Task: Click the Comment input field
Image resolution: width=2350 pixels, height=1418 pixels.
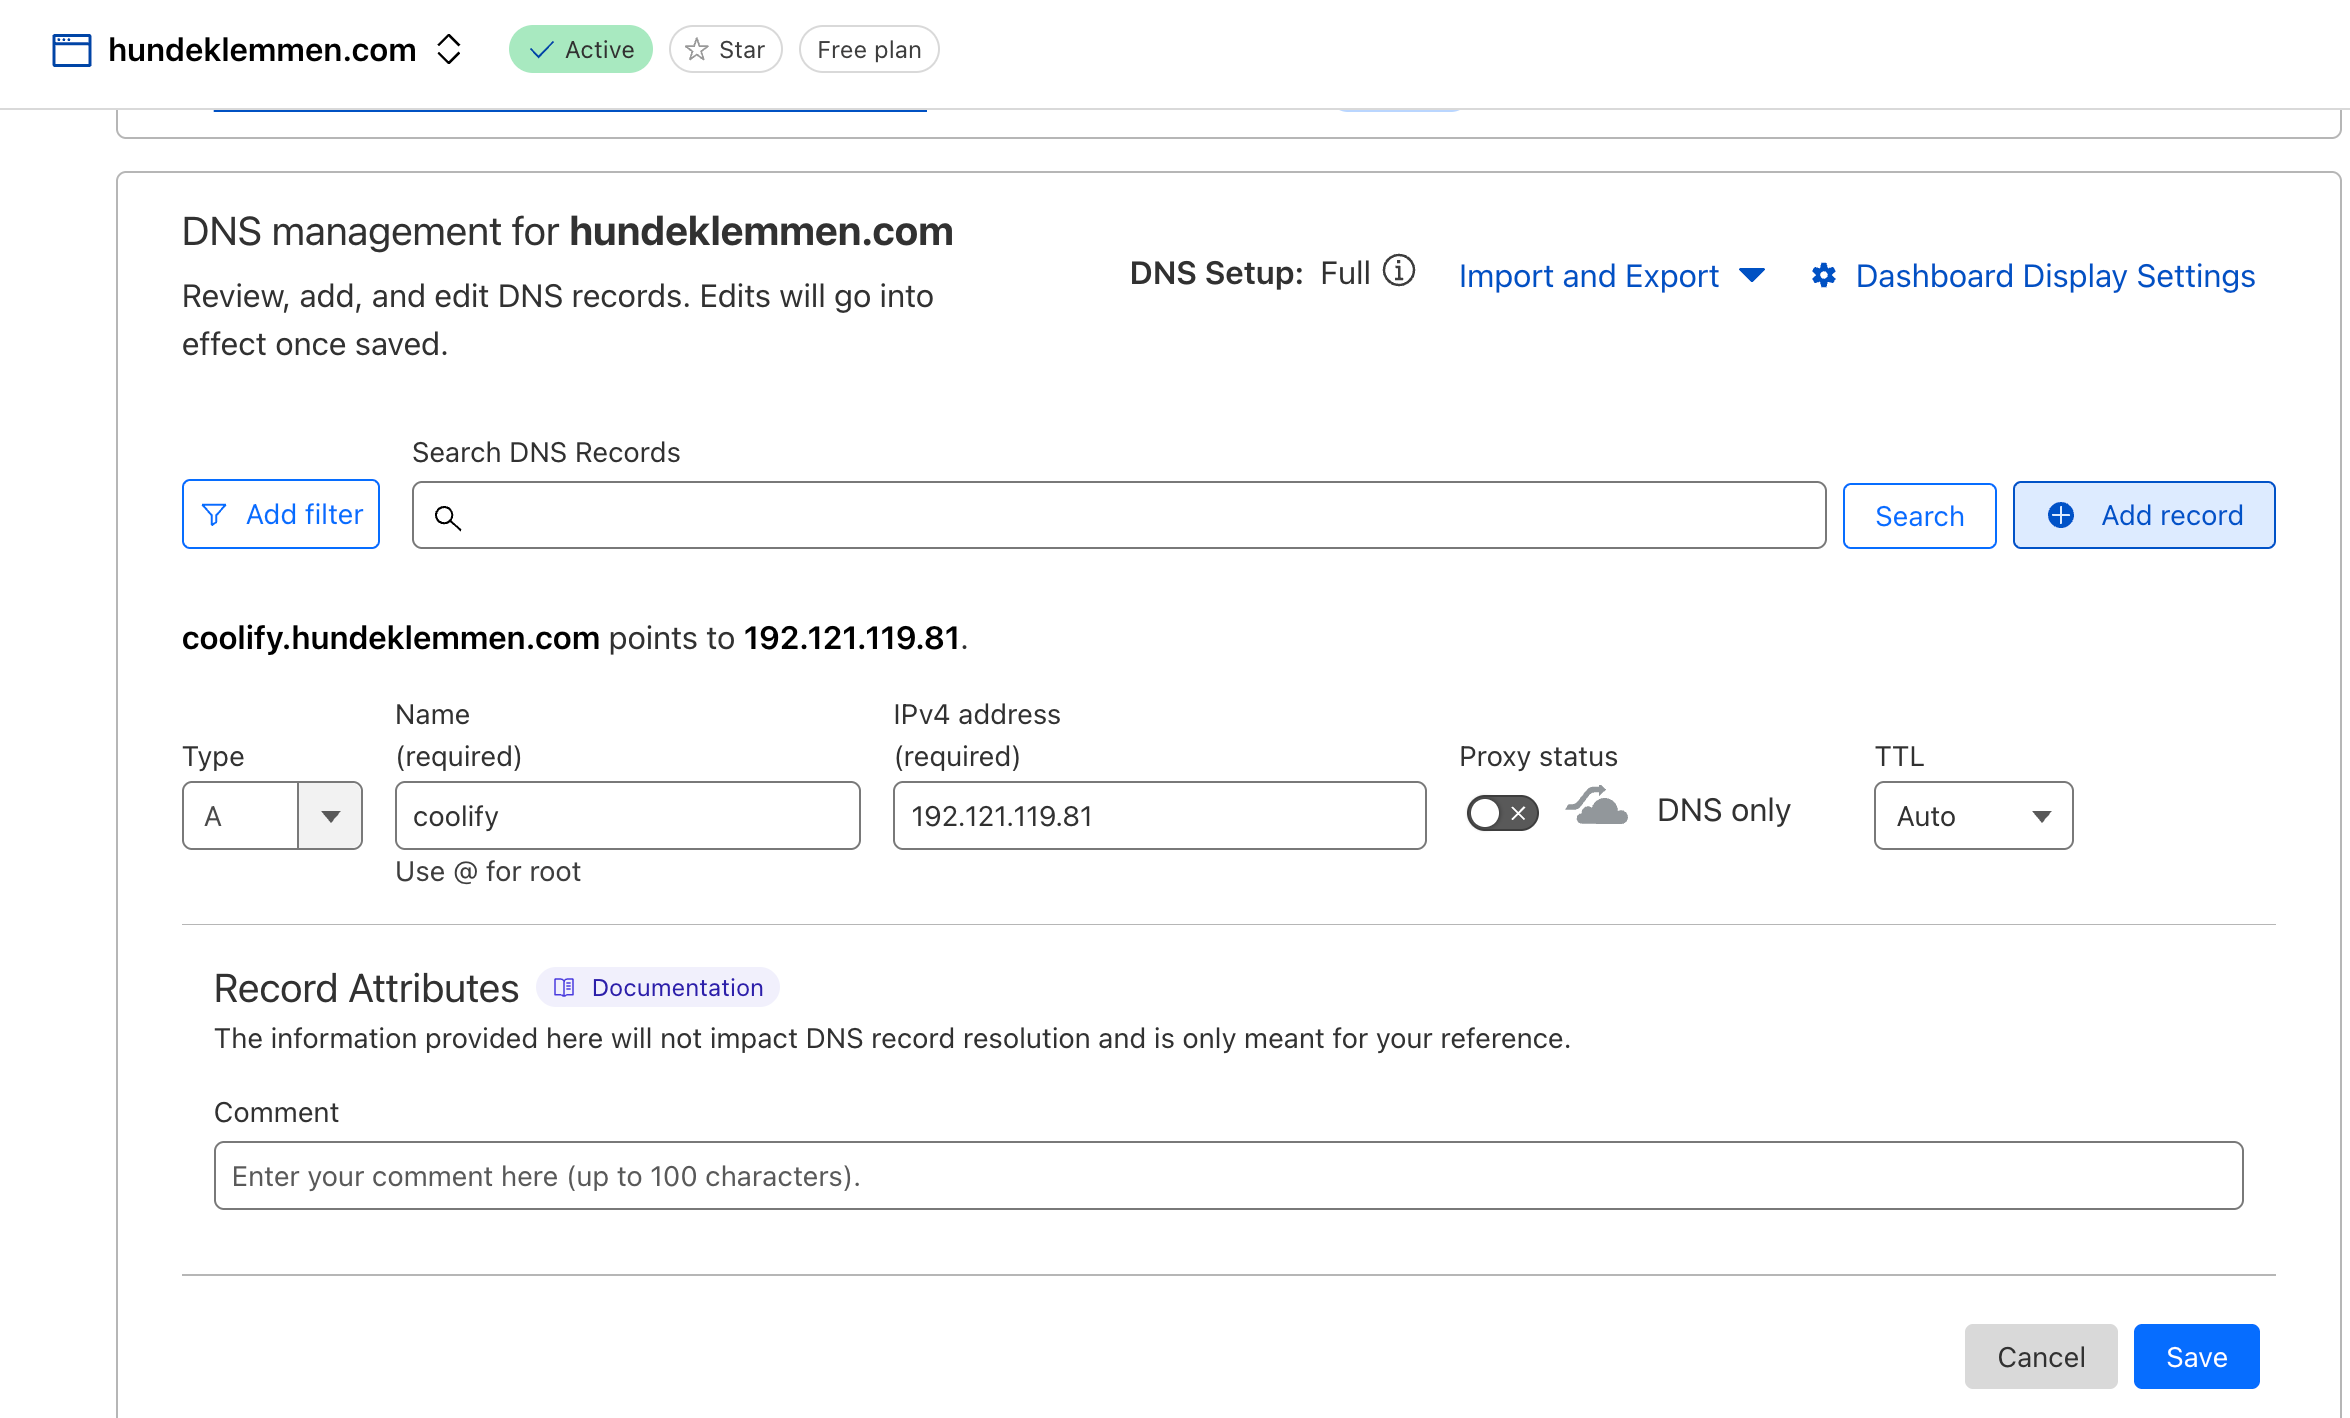Action: coord(1228,1175)
